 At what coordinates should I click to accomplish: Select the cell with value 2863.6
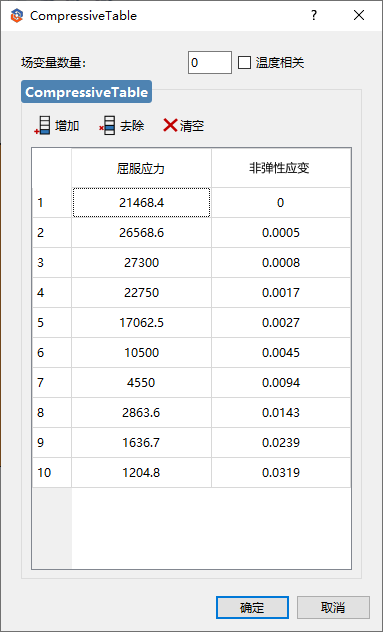point(142,413)
